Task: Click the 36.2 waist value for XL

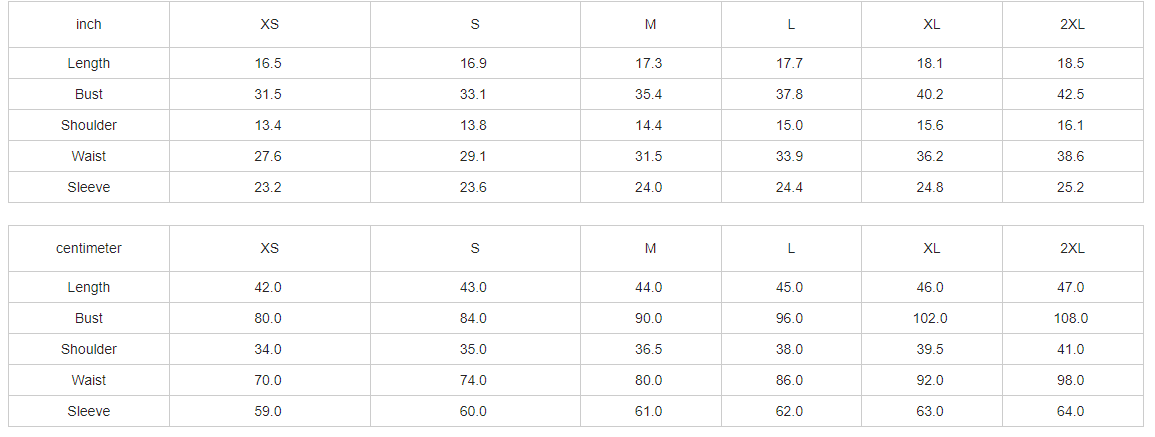Action: [932, 156]
